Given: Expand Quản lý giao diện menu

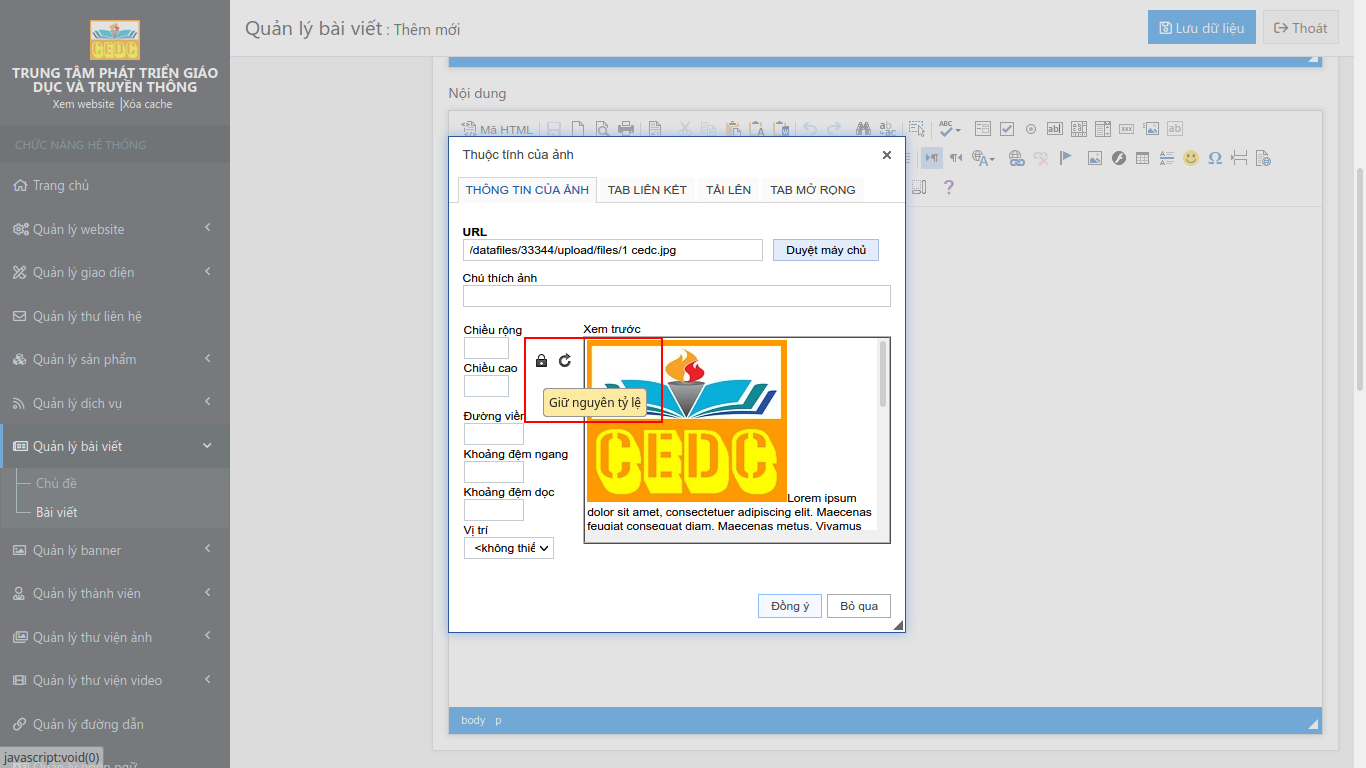Looking at the screenshot, I should click(x=115, y=272).
